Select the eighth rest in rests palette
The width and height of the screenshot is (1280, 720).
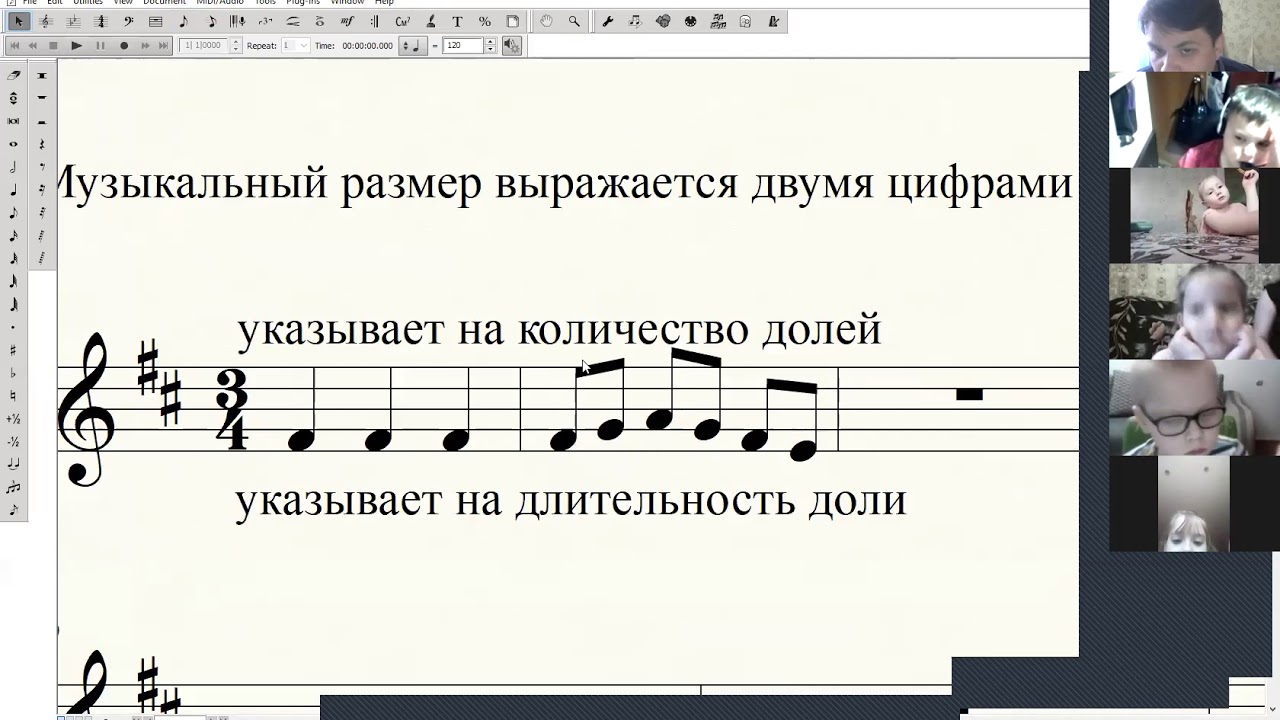tap(42, 166)
